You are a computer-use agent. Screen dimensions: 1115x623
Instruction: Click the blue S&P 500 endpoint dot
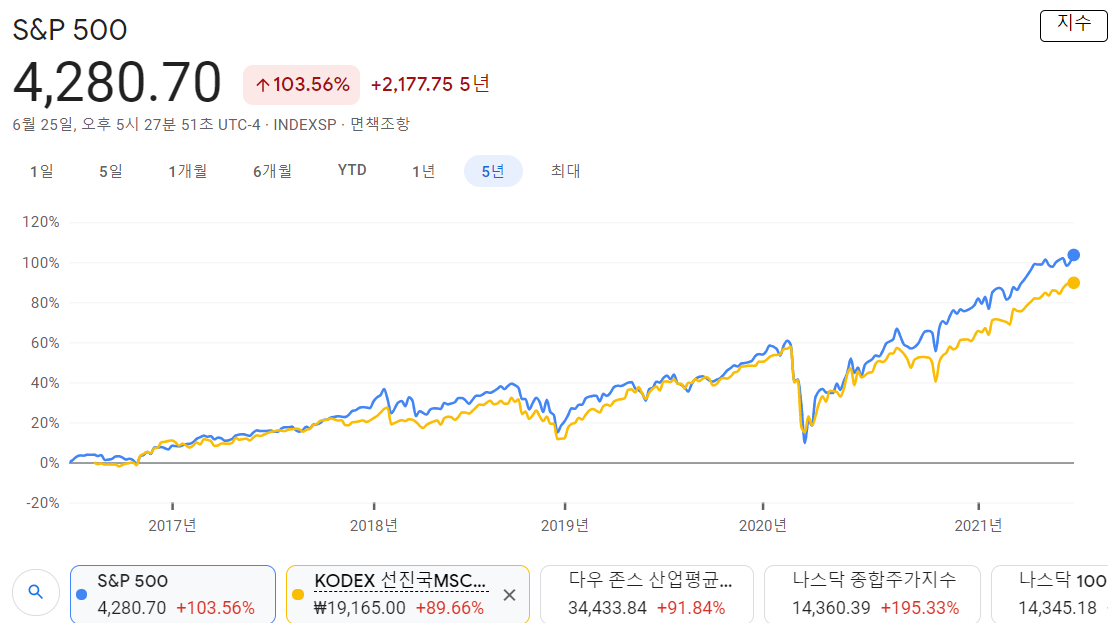coord(1074,255)
